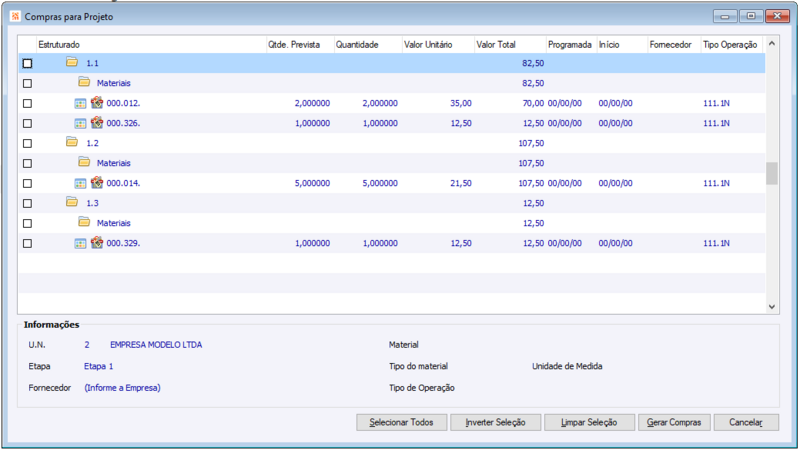
Task: Click the scroll down arrow of the list
Action: pyautogui.click(x=771, y=307)
